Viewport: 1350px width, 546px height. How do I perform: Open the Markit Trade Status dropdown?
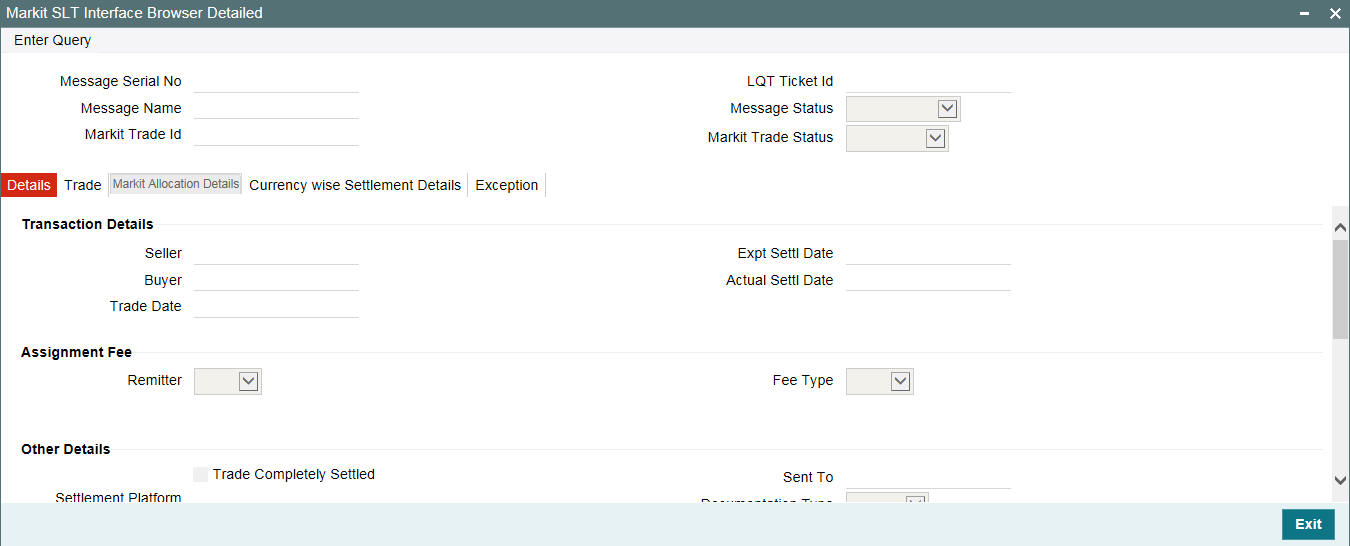897,138
